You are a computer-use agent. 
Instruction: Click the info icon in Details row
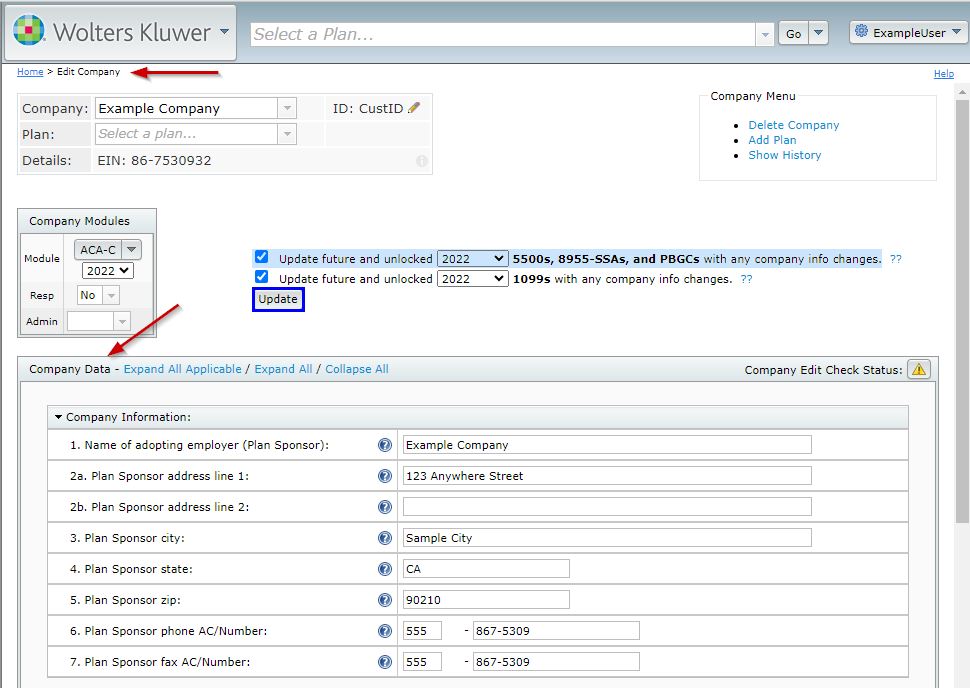click(x=422, y=161)
